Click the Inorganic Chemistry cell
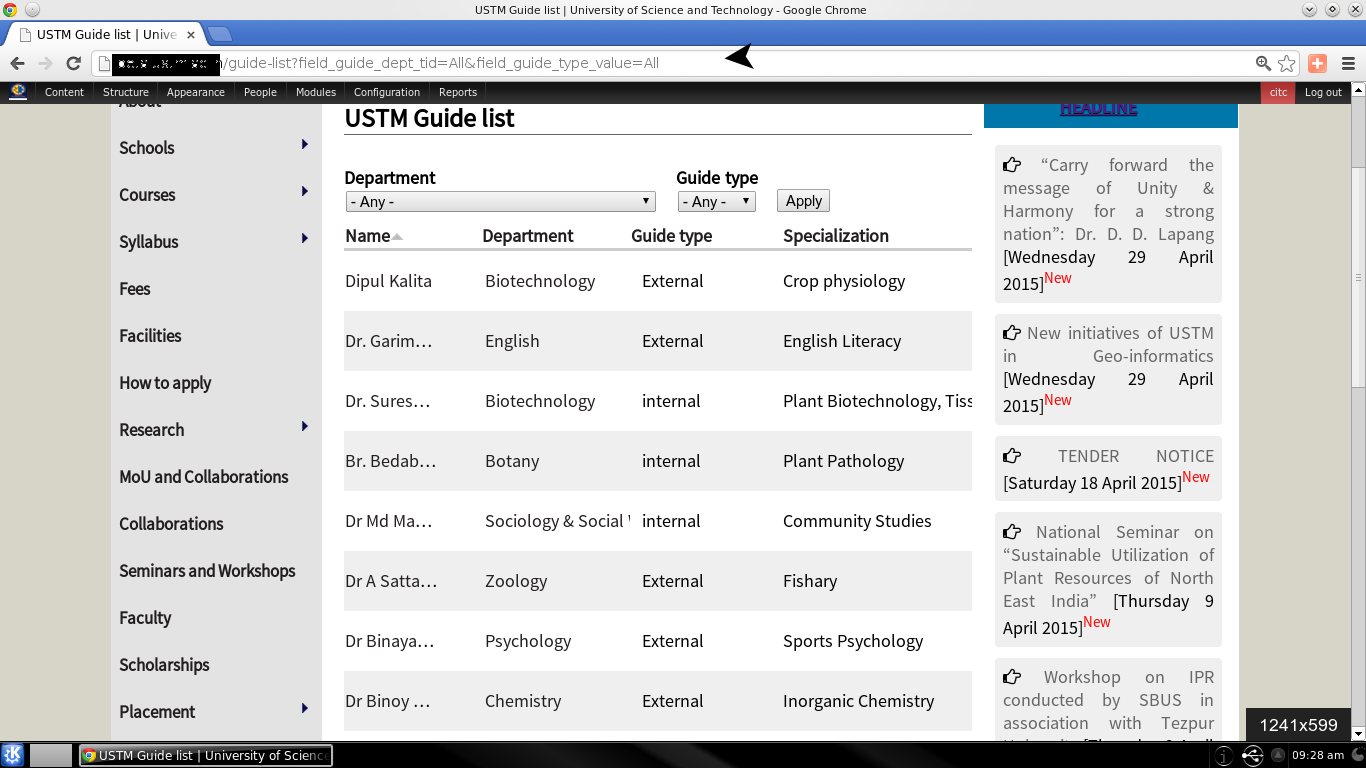 coord(858,701)
